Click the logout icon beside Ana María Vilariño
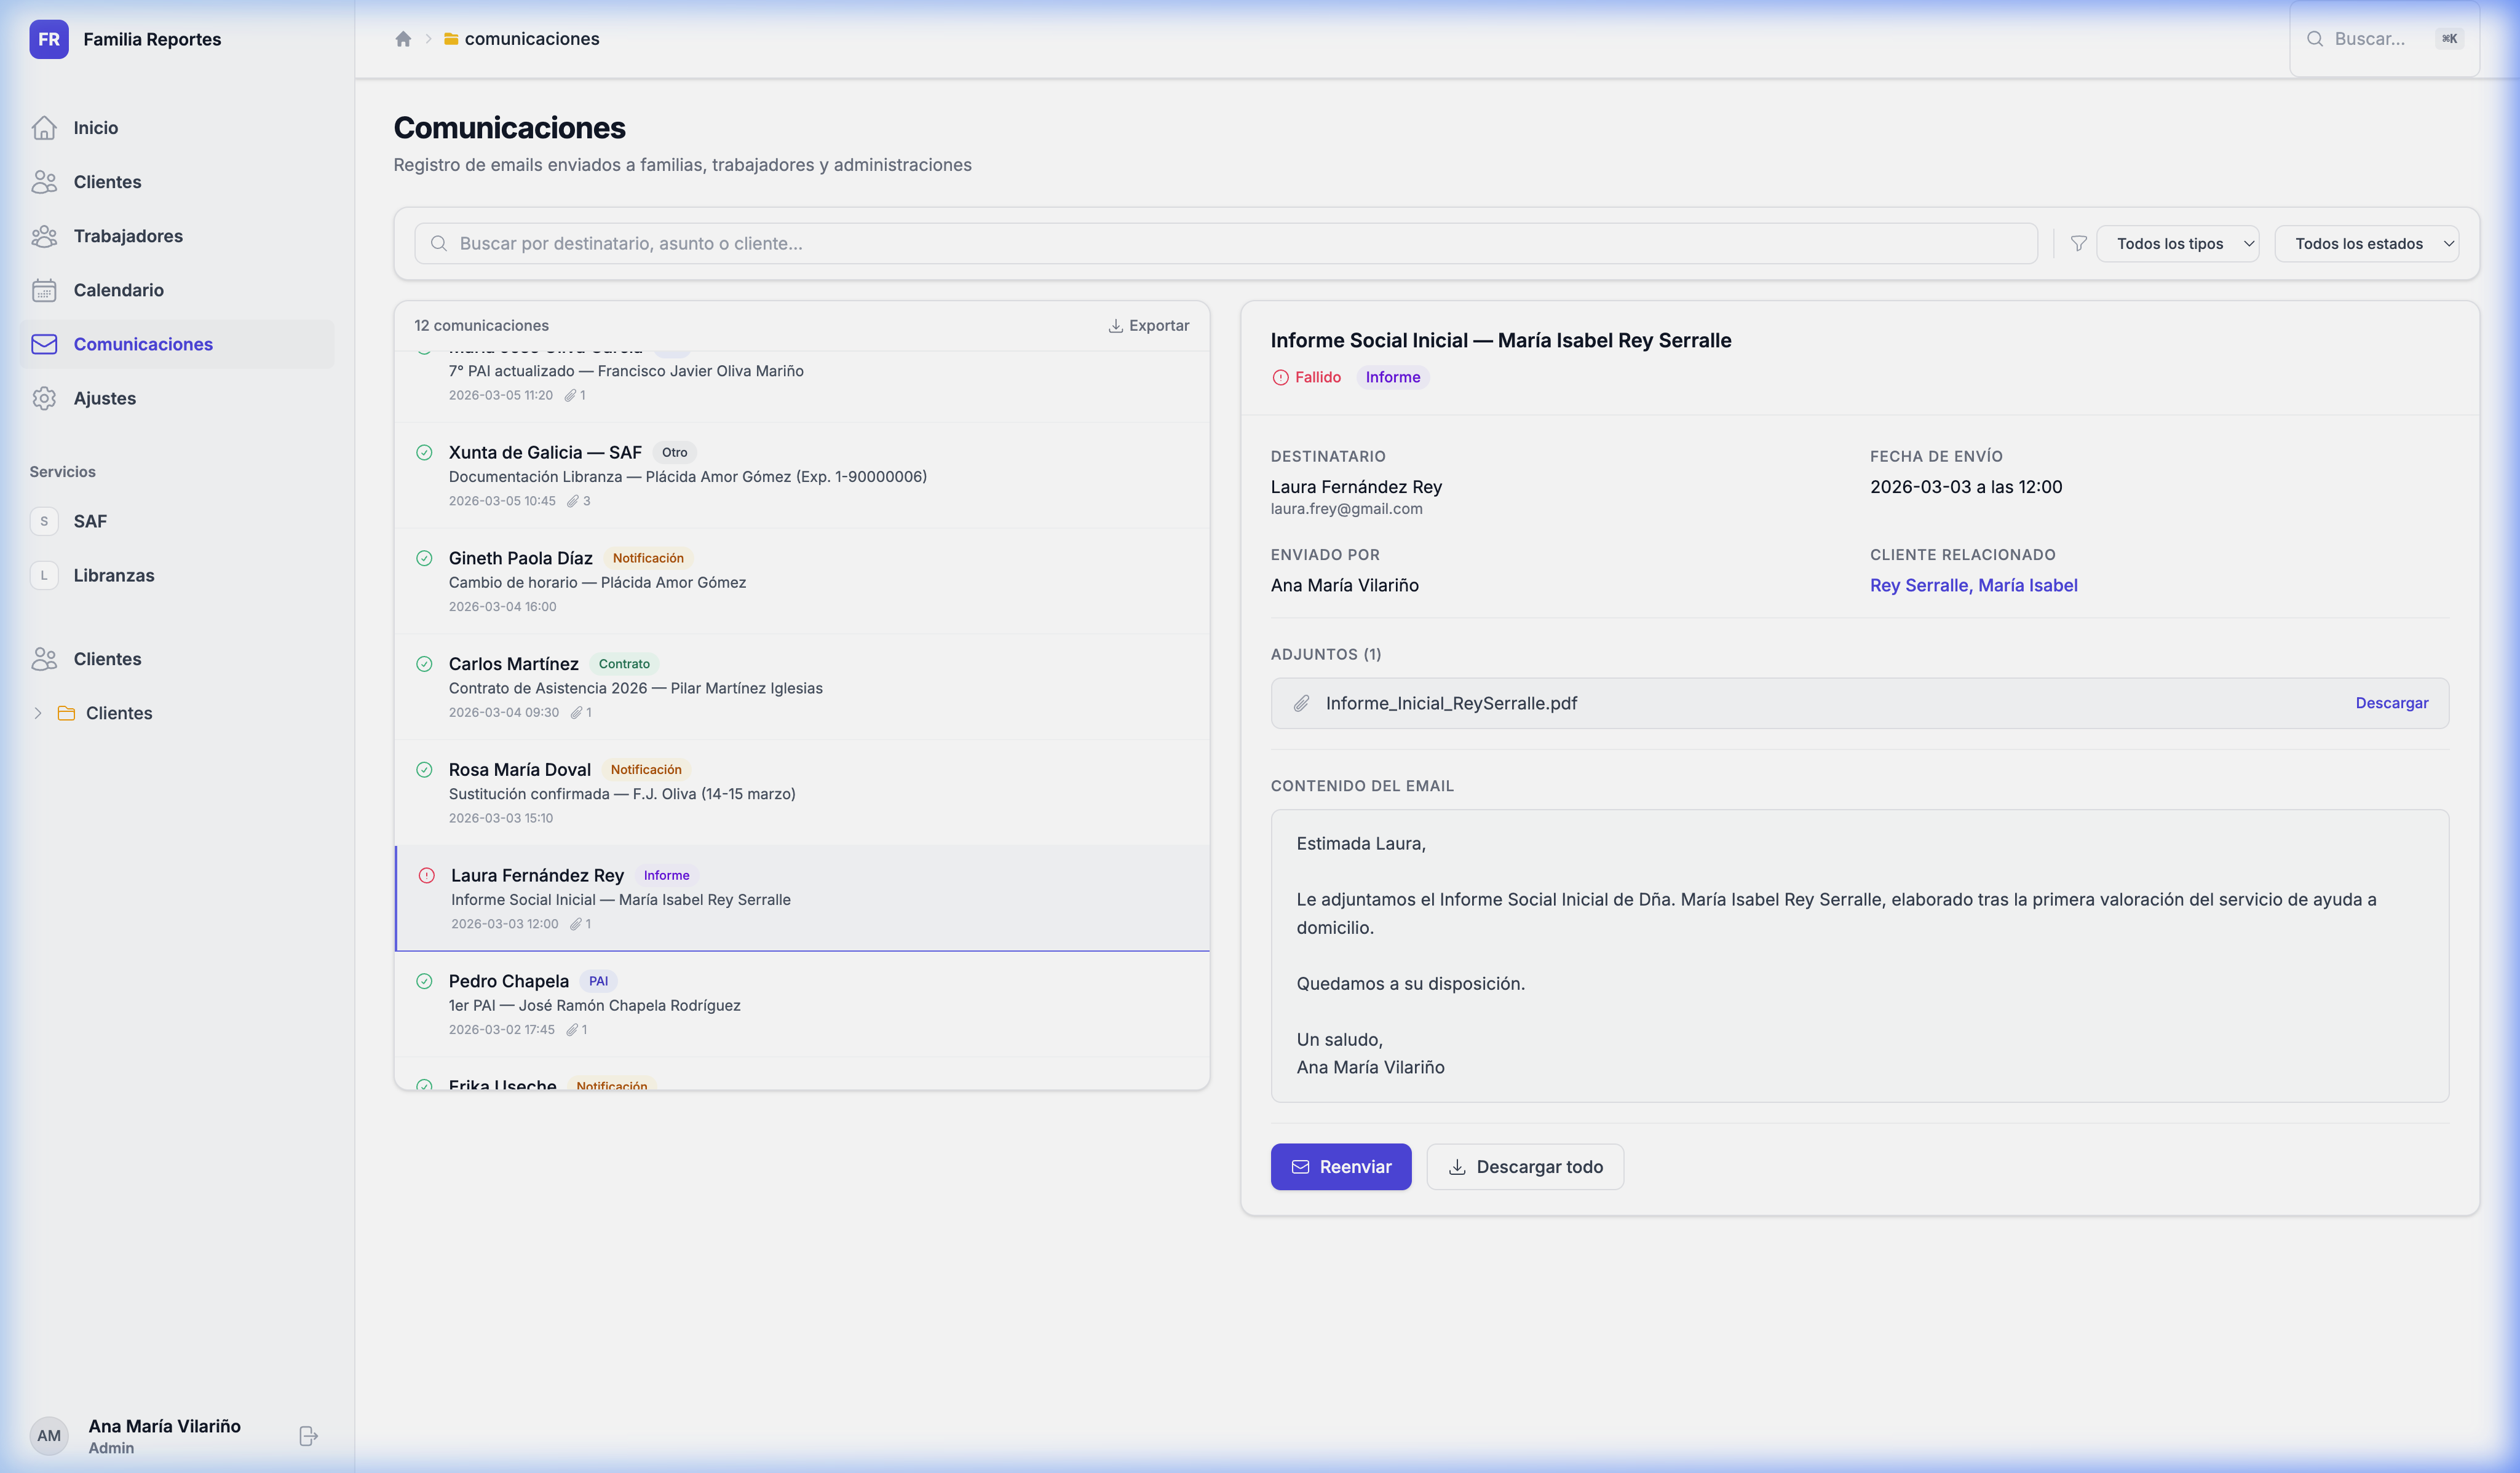The width and height of the screenshot is (2520, 1473). pos(308,1436)
